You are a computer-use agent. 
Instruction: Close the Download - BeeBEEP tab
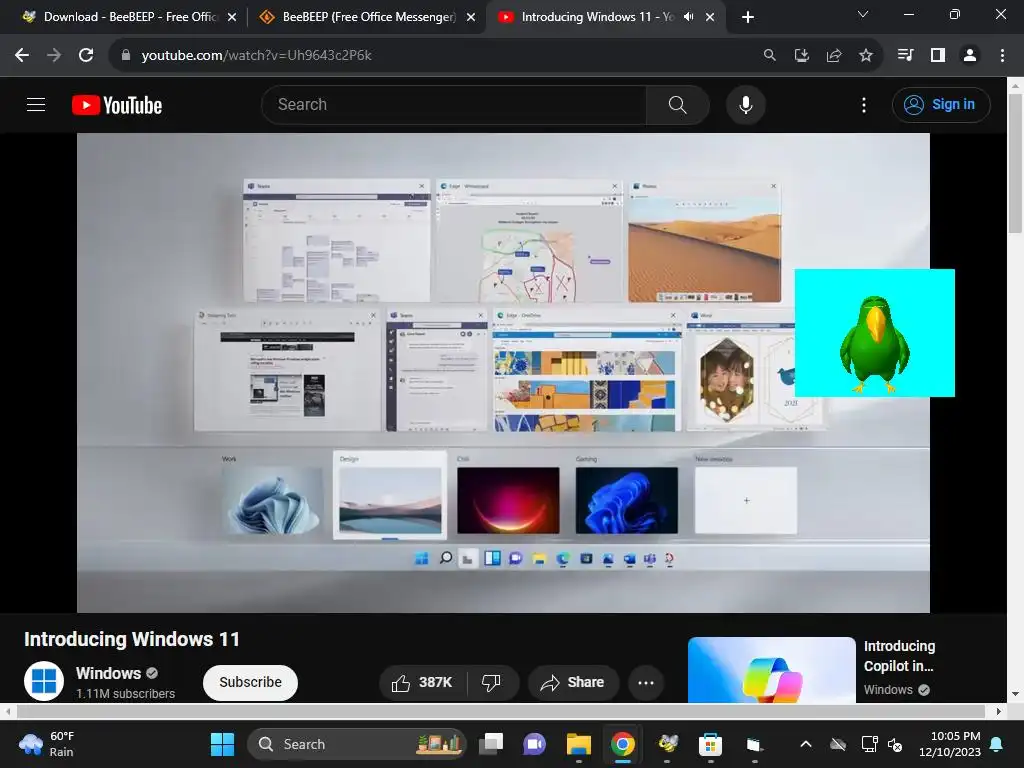(232, 18)
